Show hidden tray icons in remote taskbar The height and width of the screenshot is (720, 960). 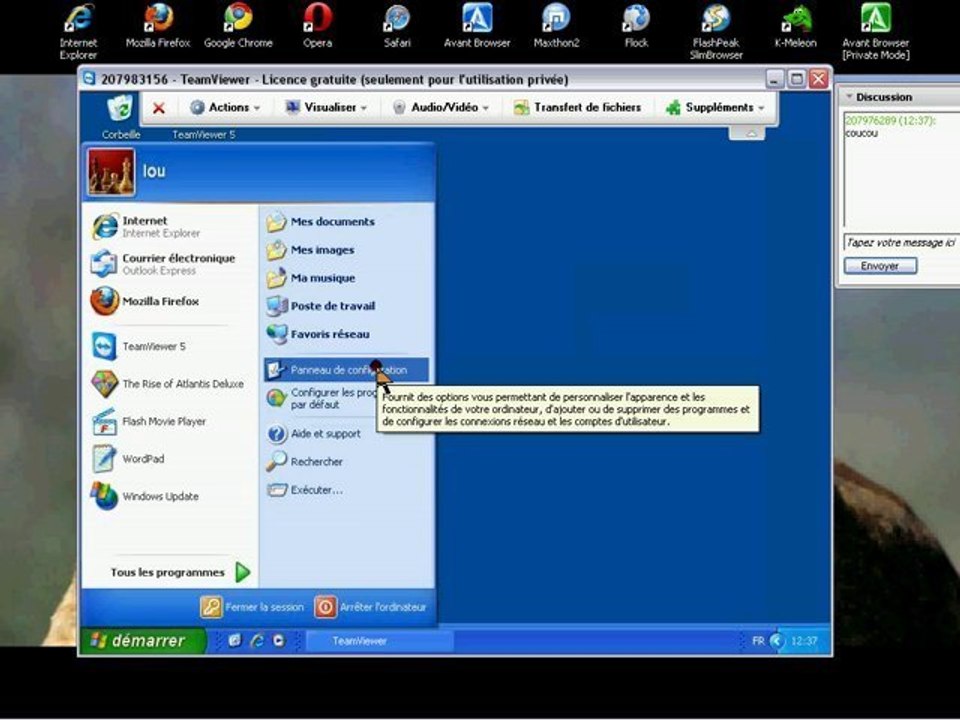pyautogui.click(x=776, y=641)
